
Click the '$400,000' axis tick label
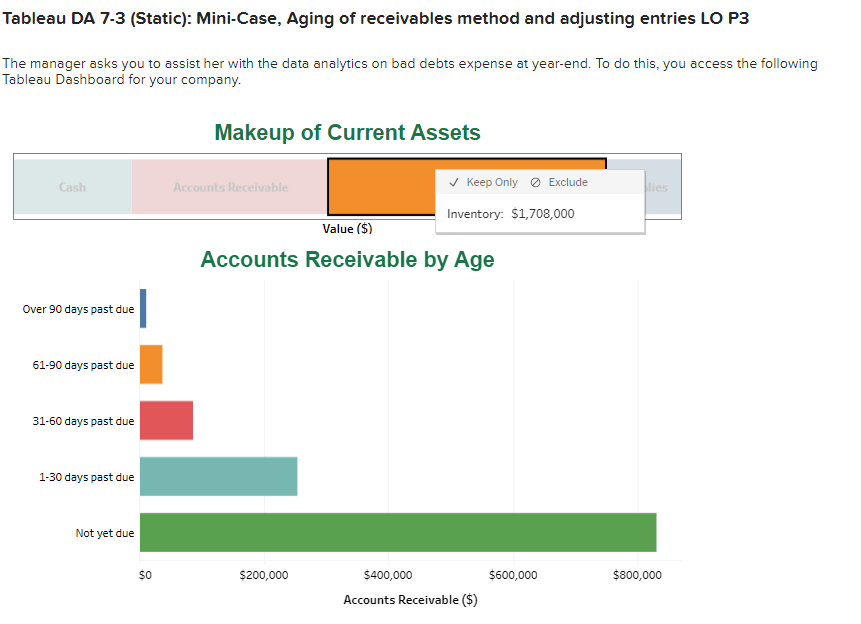[388, 575]
